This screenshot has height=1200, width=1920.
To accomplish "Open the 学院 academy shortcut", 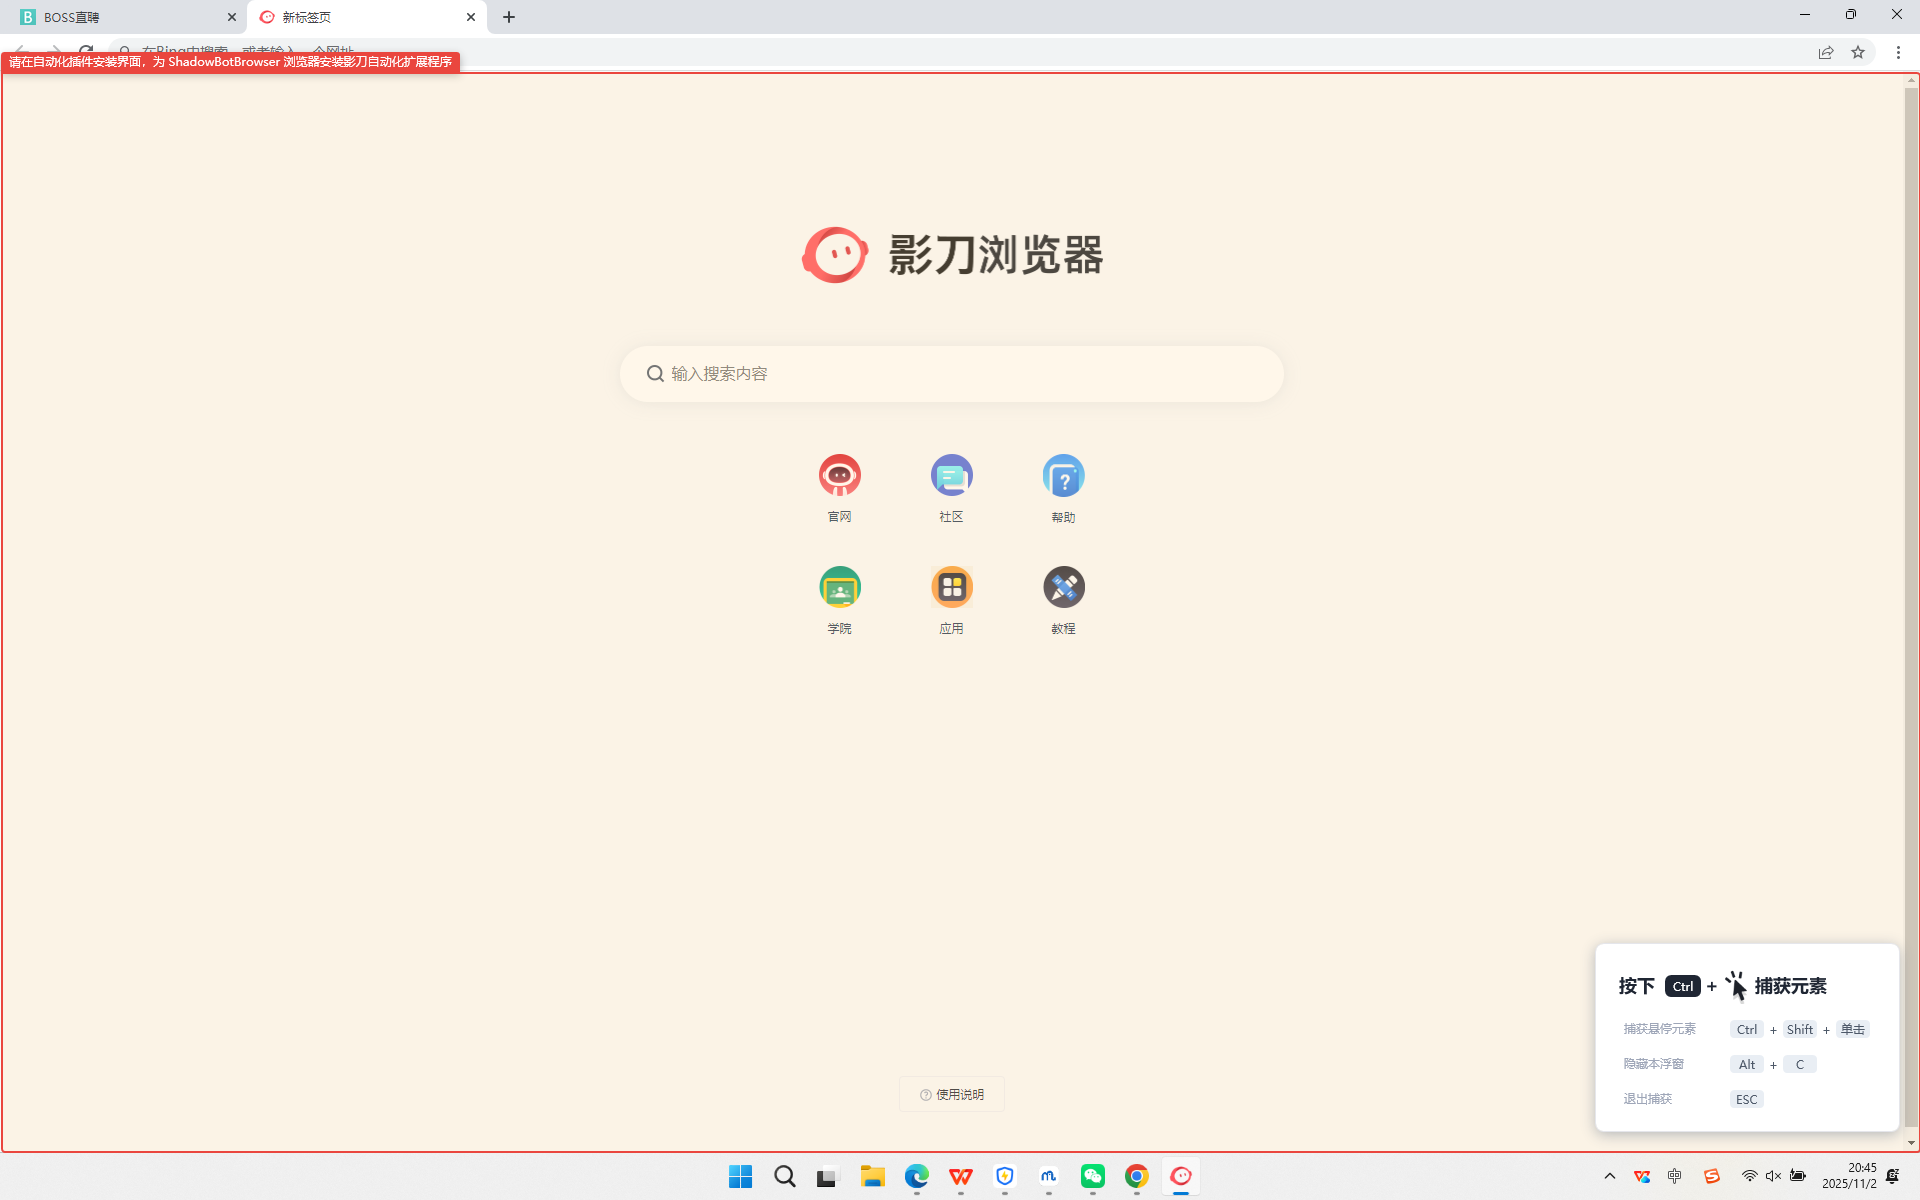I will (x=840, y=587).
